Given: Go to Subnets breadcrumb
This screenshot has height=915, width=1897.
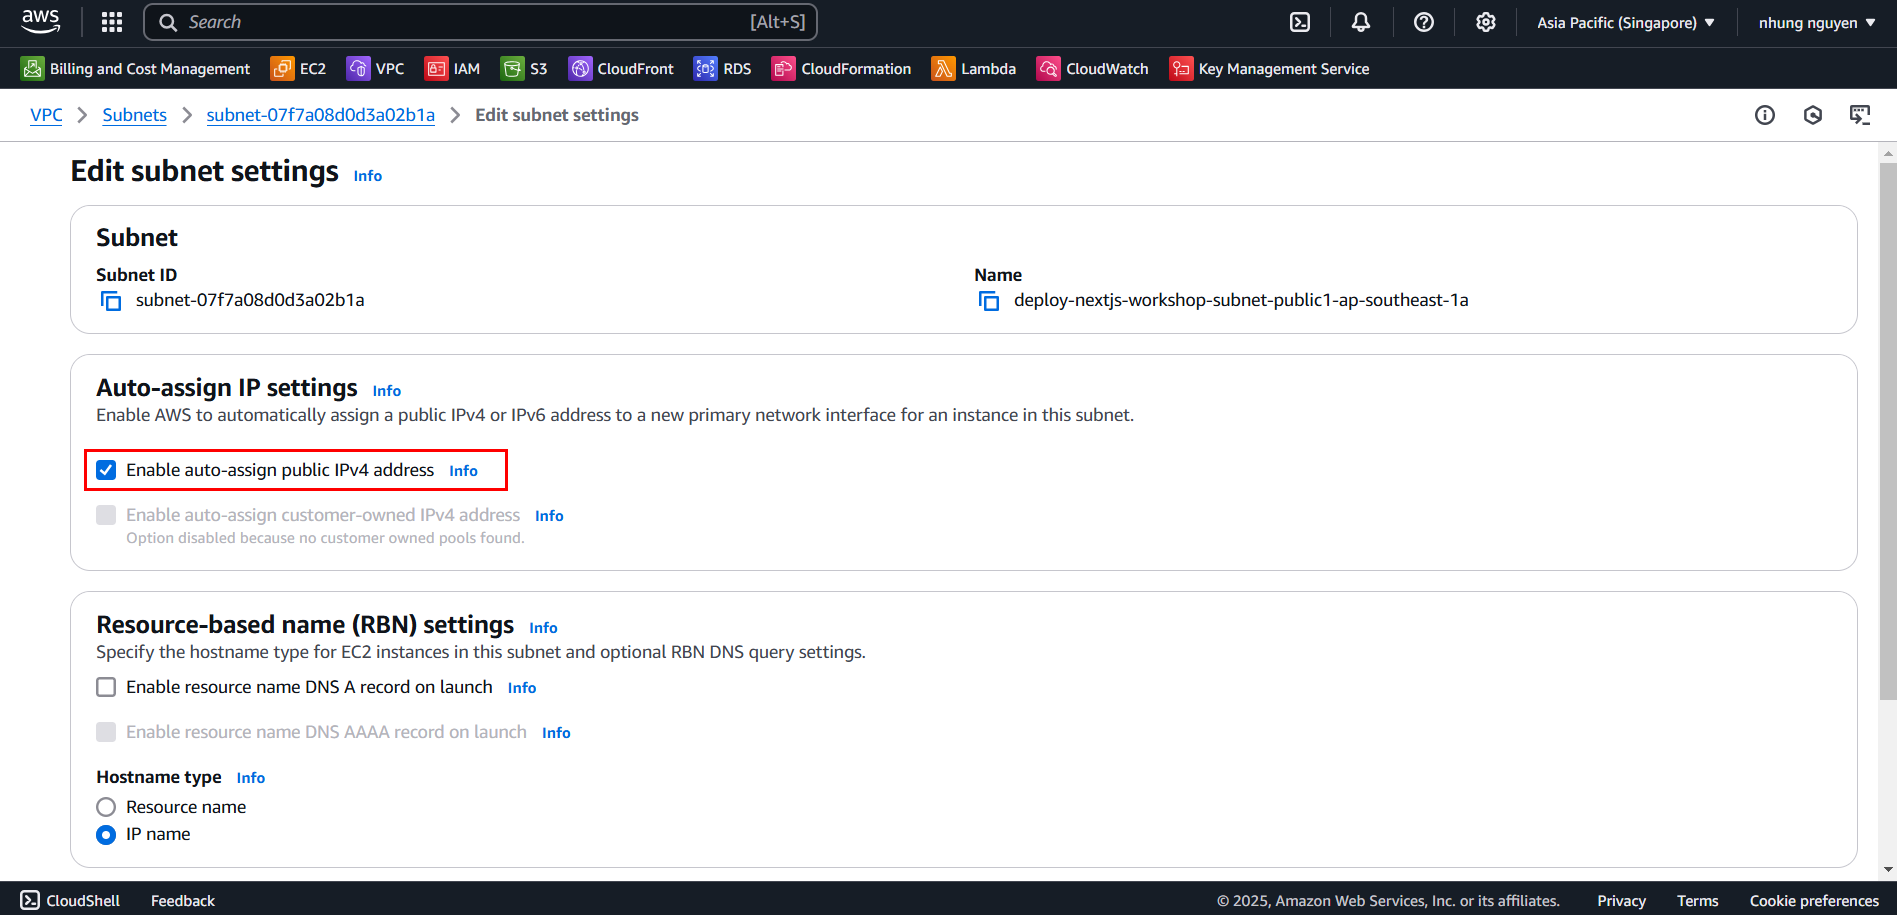Looking at the screenshot, I should pyautogui.click(x=134, y=115).
